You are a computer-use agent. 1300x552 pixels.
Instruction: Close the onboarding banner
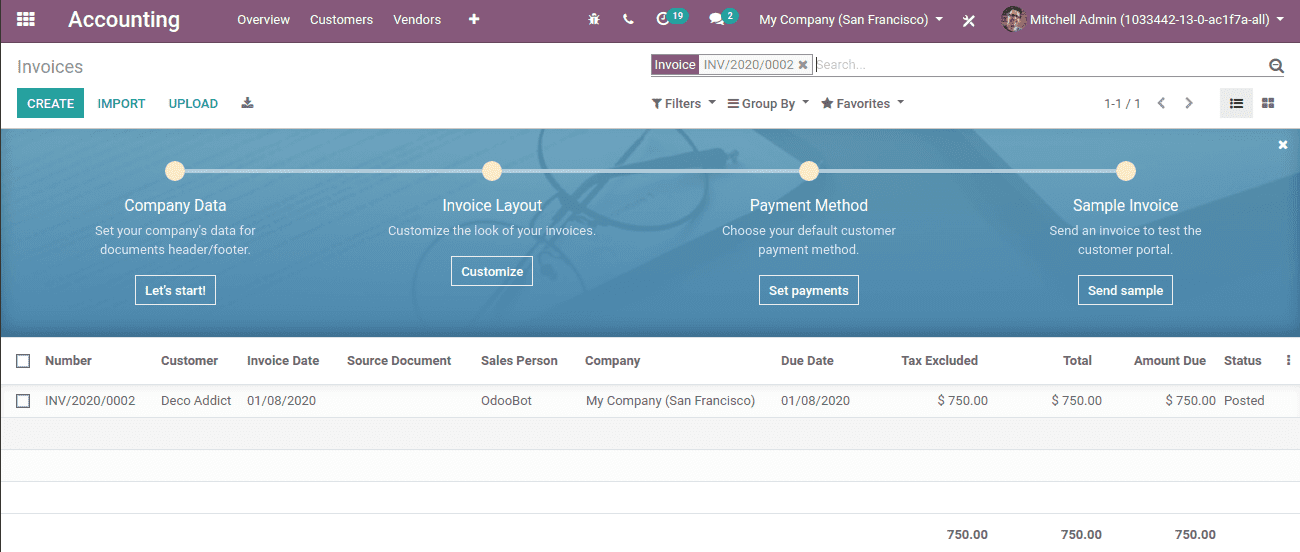click(x=1283, y=145)
